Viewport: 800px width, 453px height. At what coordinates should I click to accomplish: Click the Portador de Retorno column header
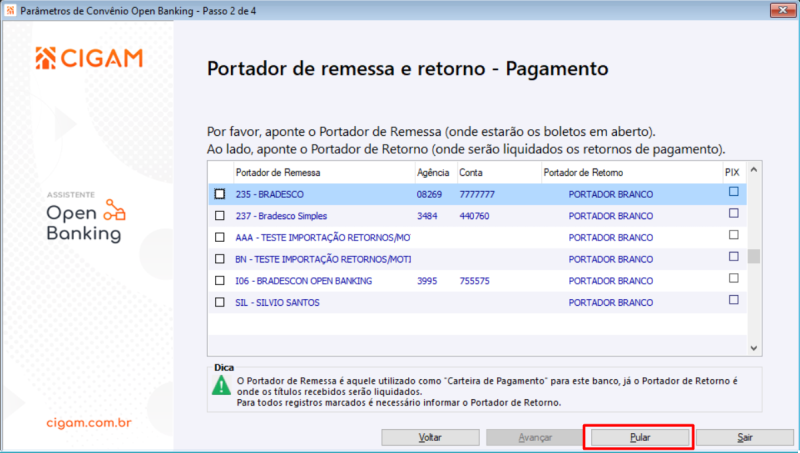[632, 172]
